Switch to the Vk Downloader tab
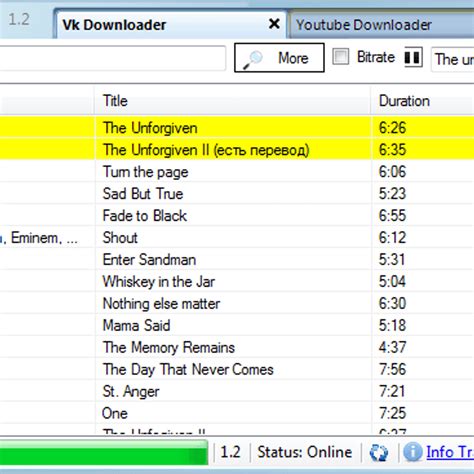 170,25
